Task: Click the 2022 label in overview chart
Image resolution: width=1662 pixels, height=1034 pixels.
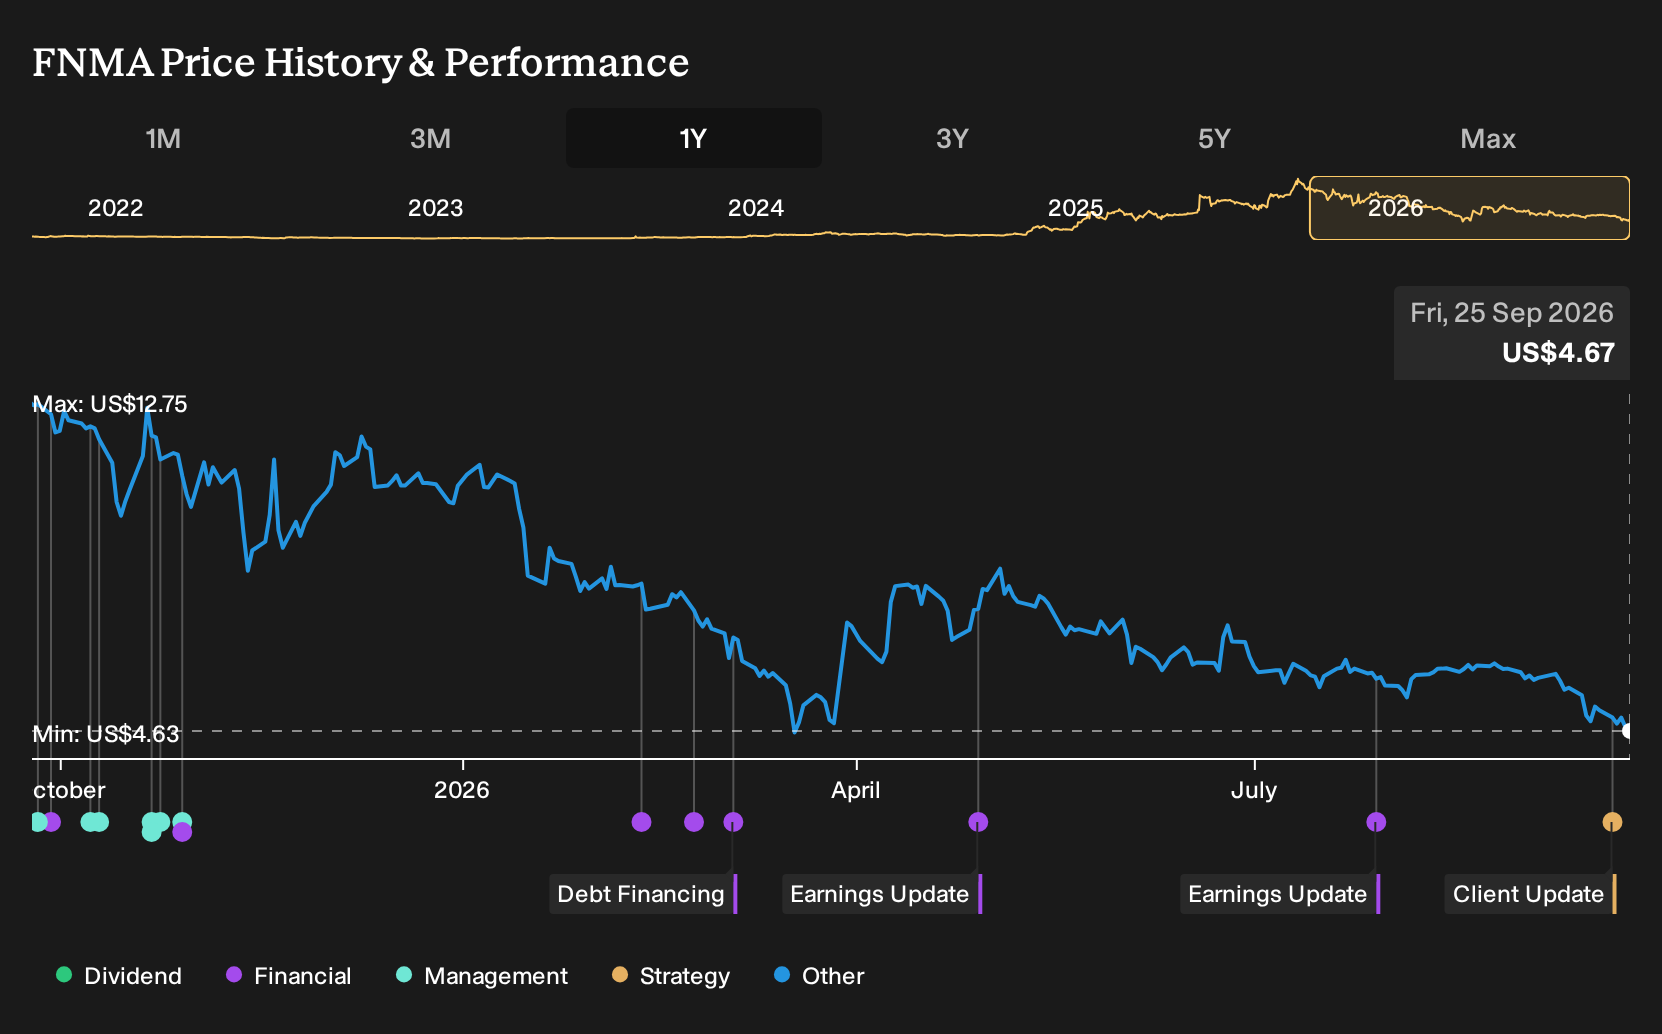Action: tap(116, 208)
